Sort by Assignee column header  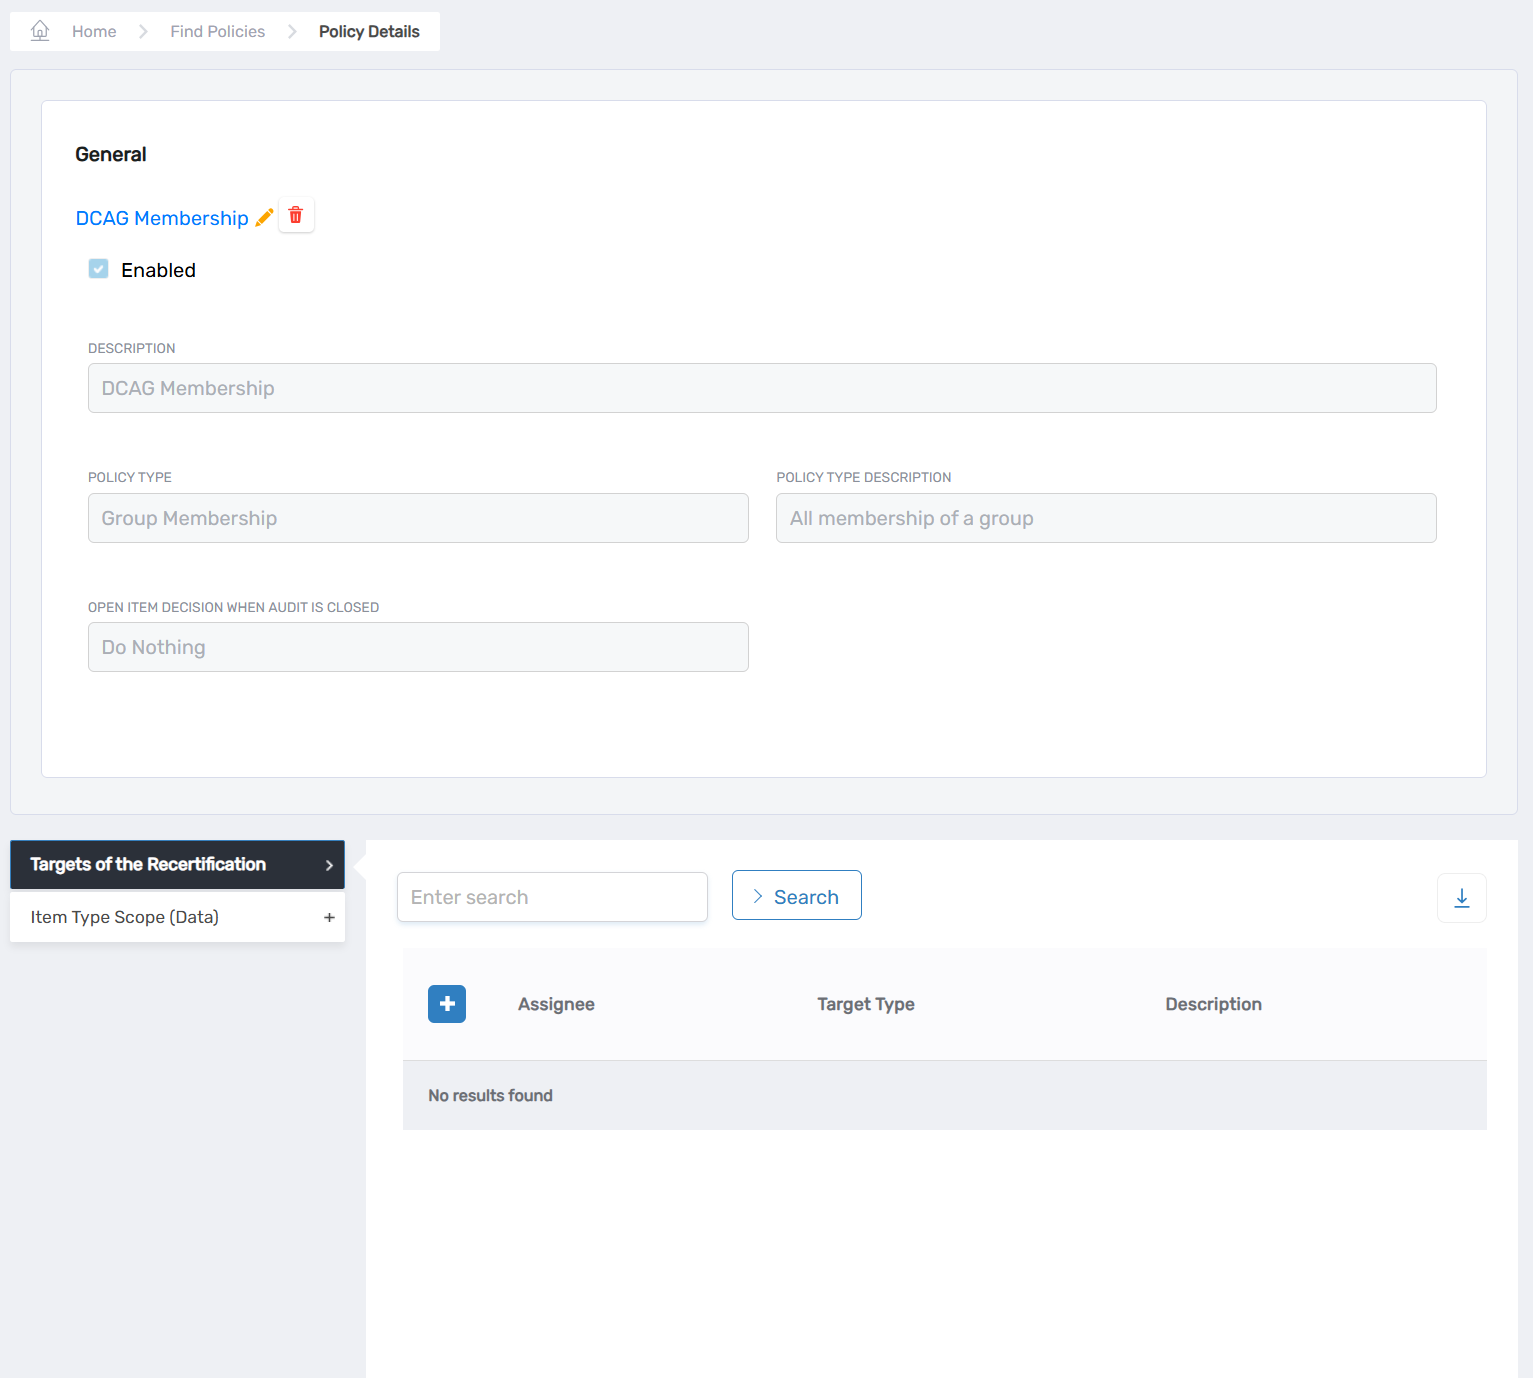click(x=556, y=1004)
